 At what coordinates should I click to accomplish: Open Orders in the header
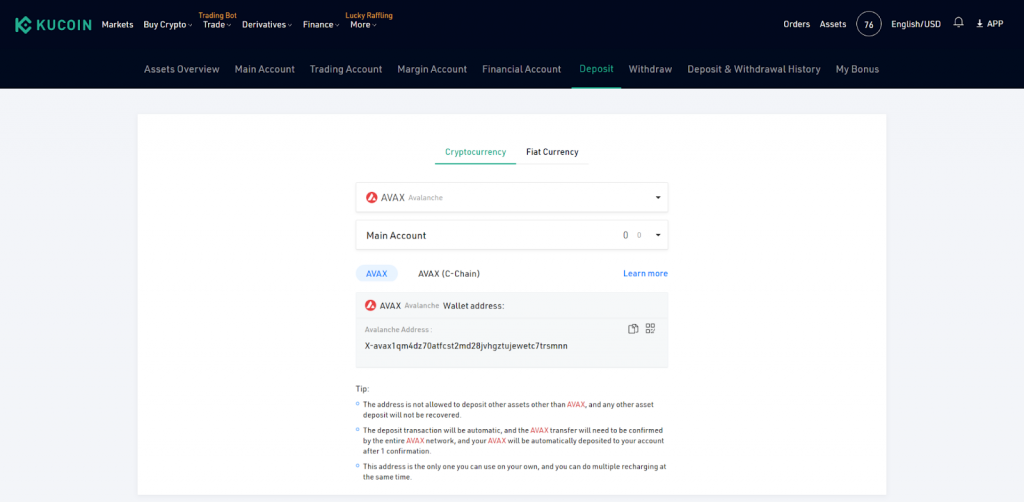(797, 24)
